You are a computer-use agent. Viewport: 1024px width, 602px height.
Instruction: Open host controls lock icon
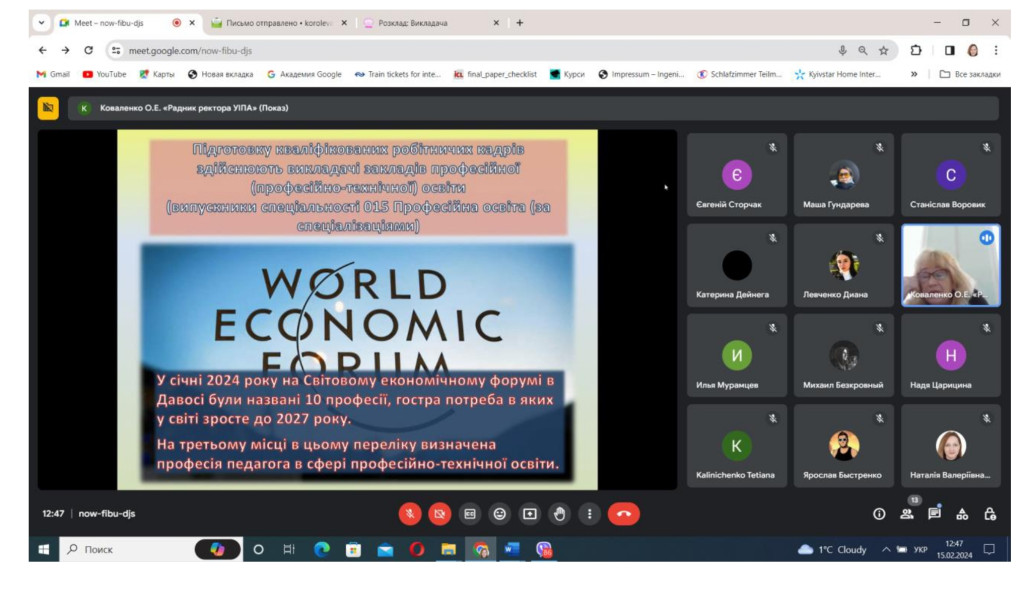click(x=990, y=514)
